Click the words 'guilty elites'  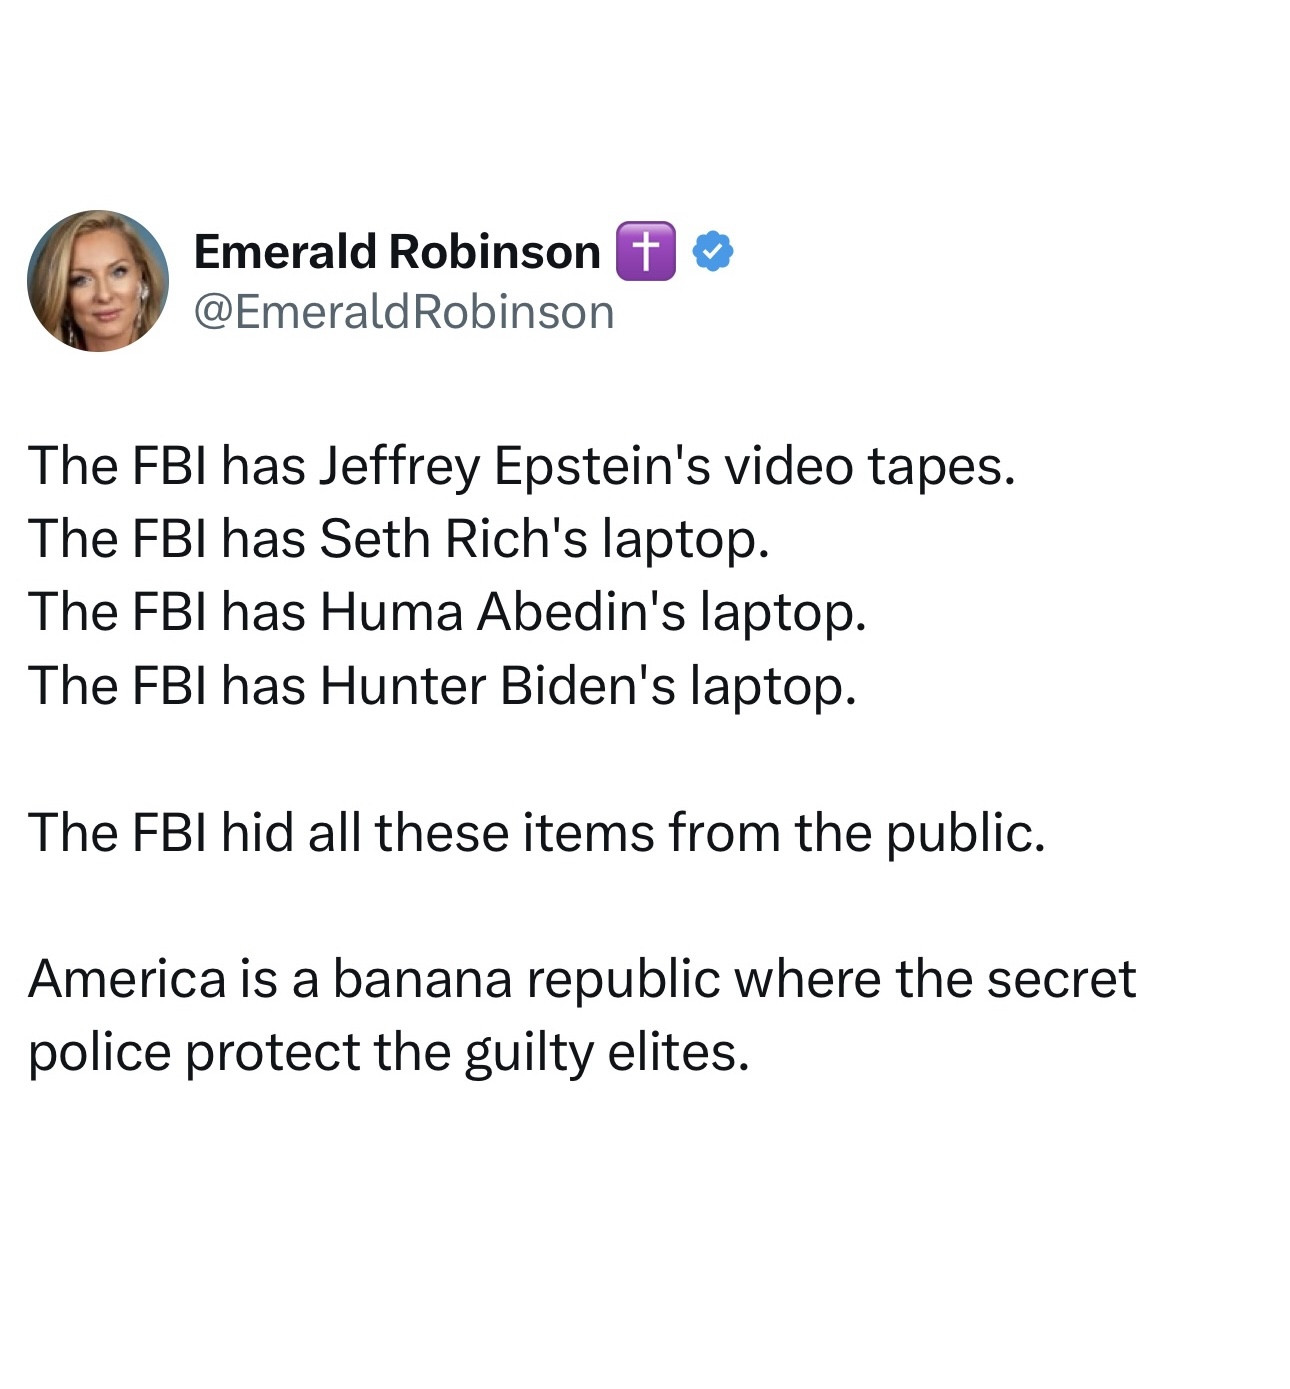pyautogui.click(x=606, y=1052)
